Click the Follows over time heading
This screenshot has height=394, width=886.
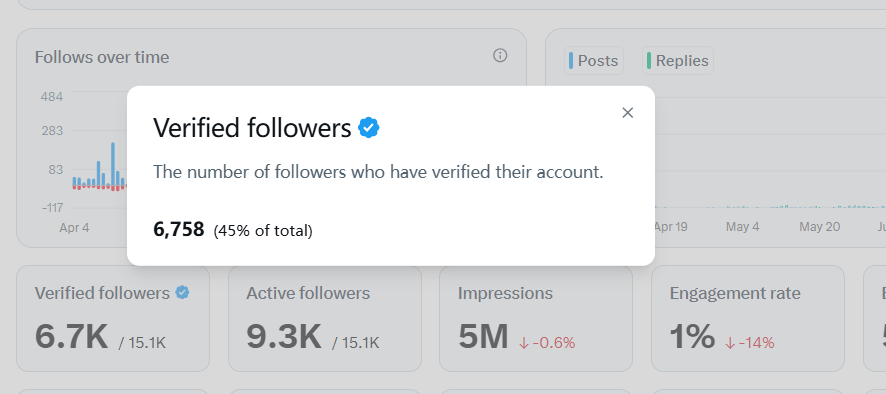[102, 57]
